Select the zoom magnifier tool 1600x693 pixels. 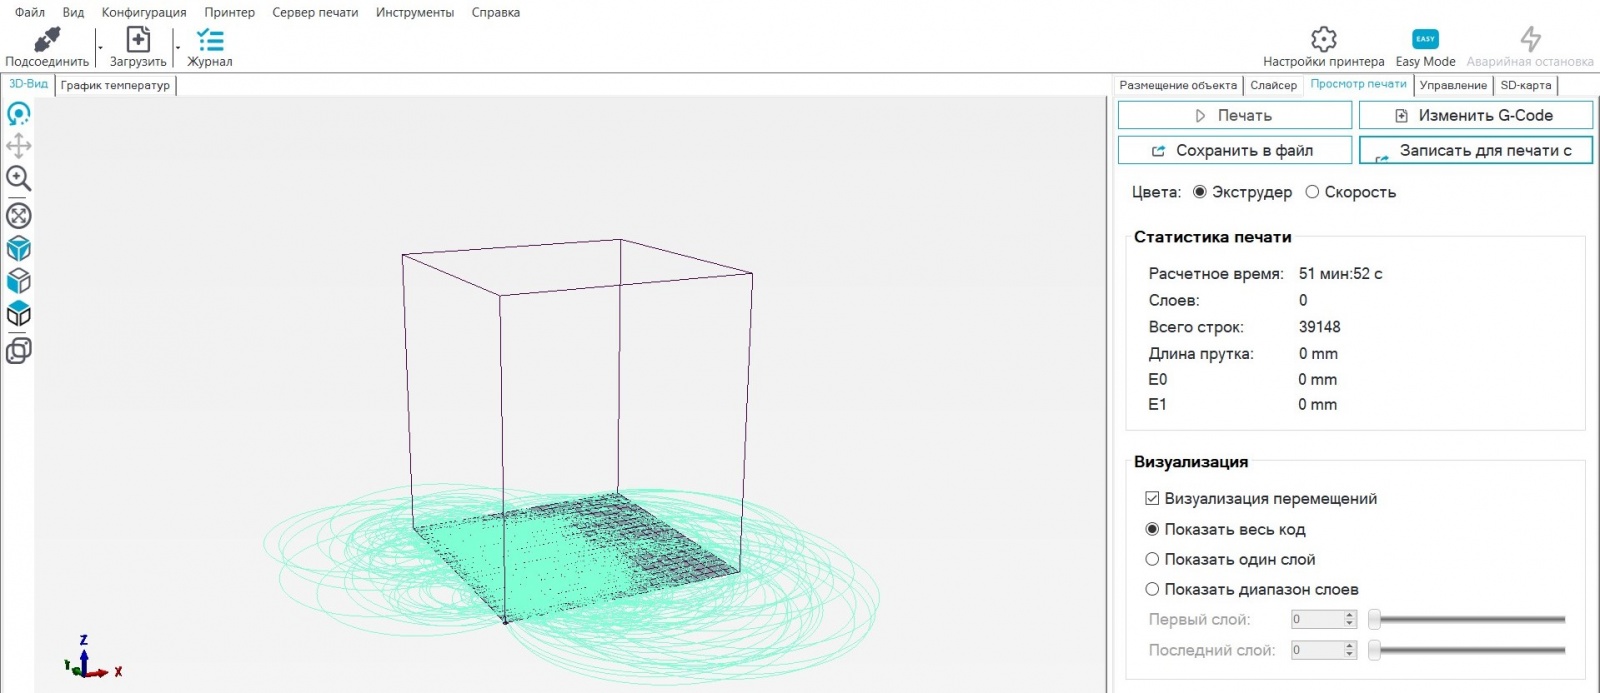coord(18,178)
